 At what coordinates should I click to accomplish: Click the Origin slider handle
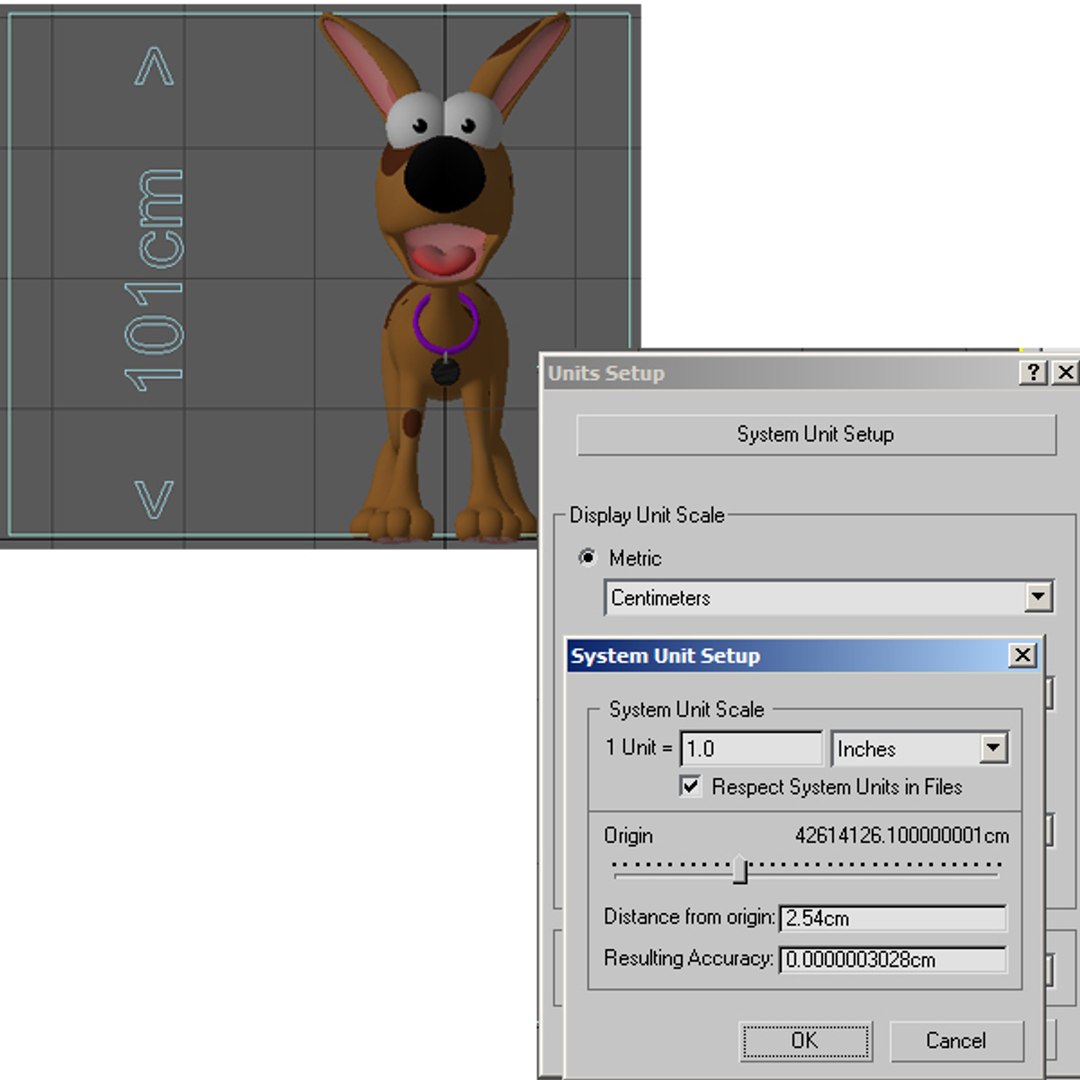(x=740, y=869)
